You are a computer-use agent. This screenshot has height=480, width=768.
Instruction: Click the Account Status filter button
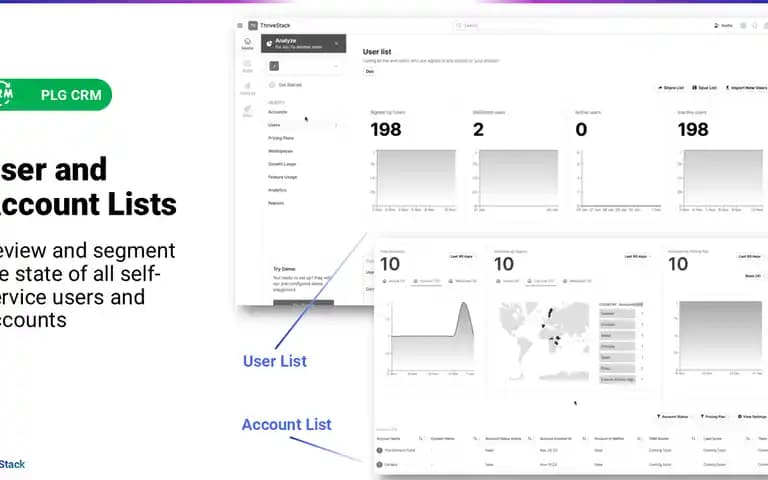pos(672,416)
